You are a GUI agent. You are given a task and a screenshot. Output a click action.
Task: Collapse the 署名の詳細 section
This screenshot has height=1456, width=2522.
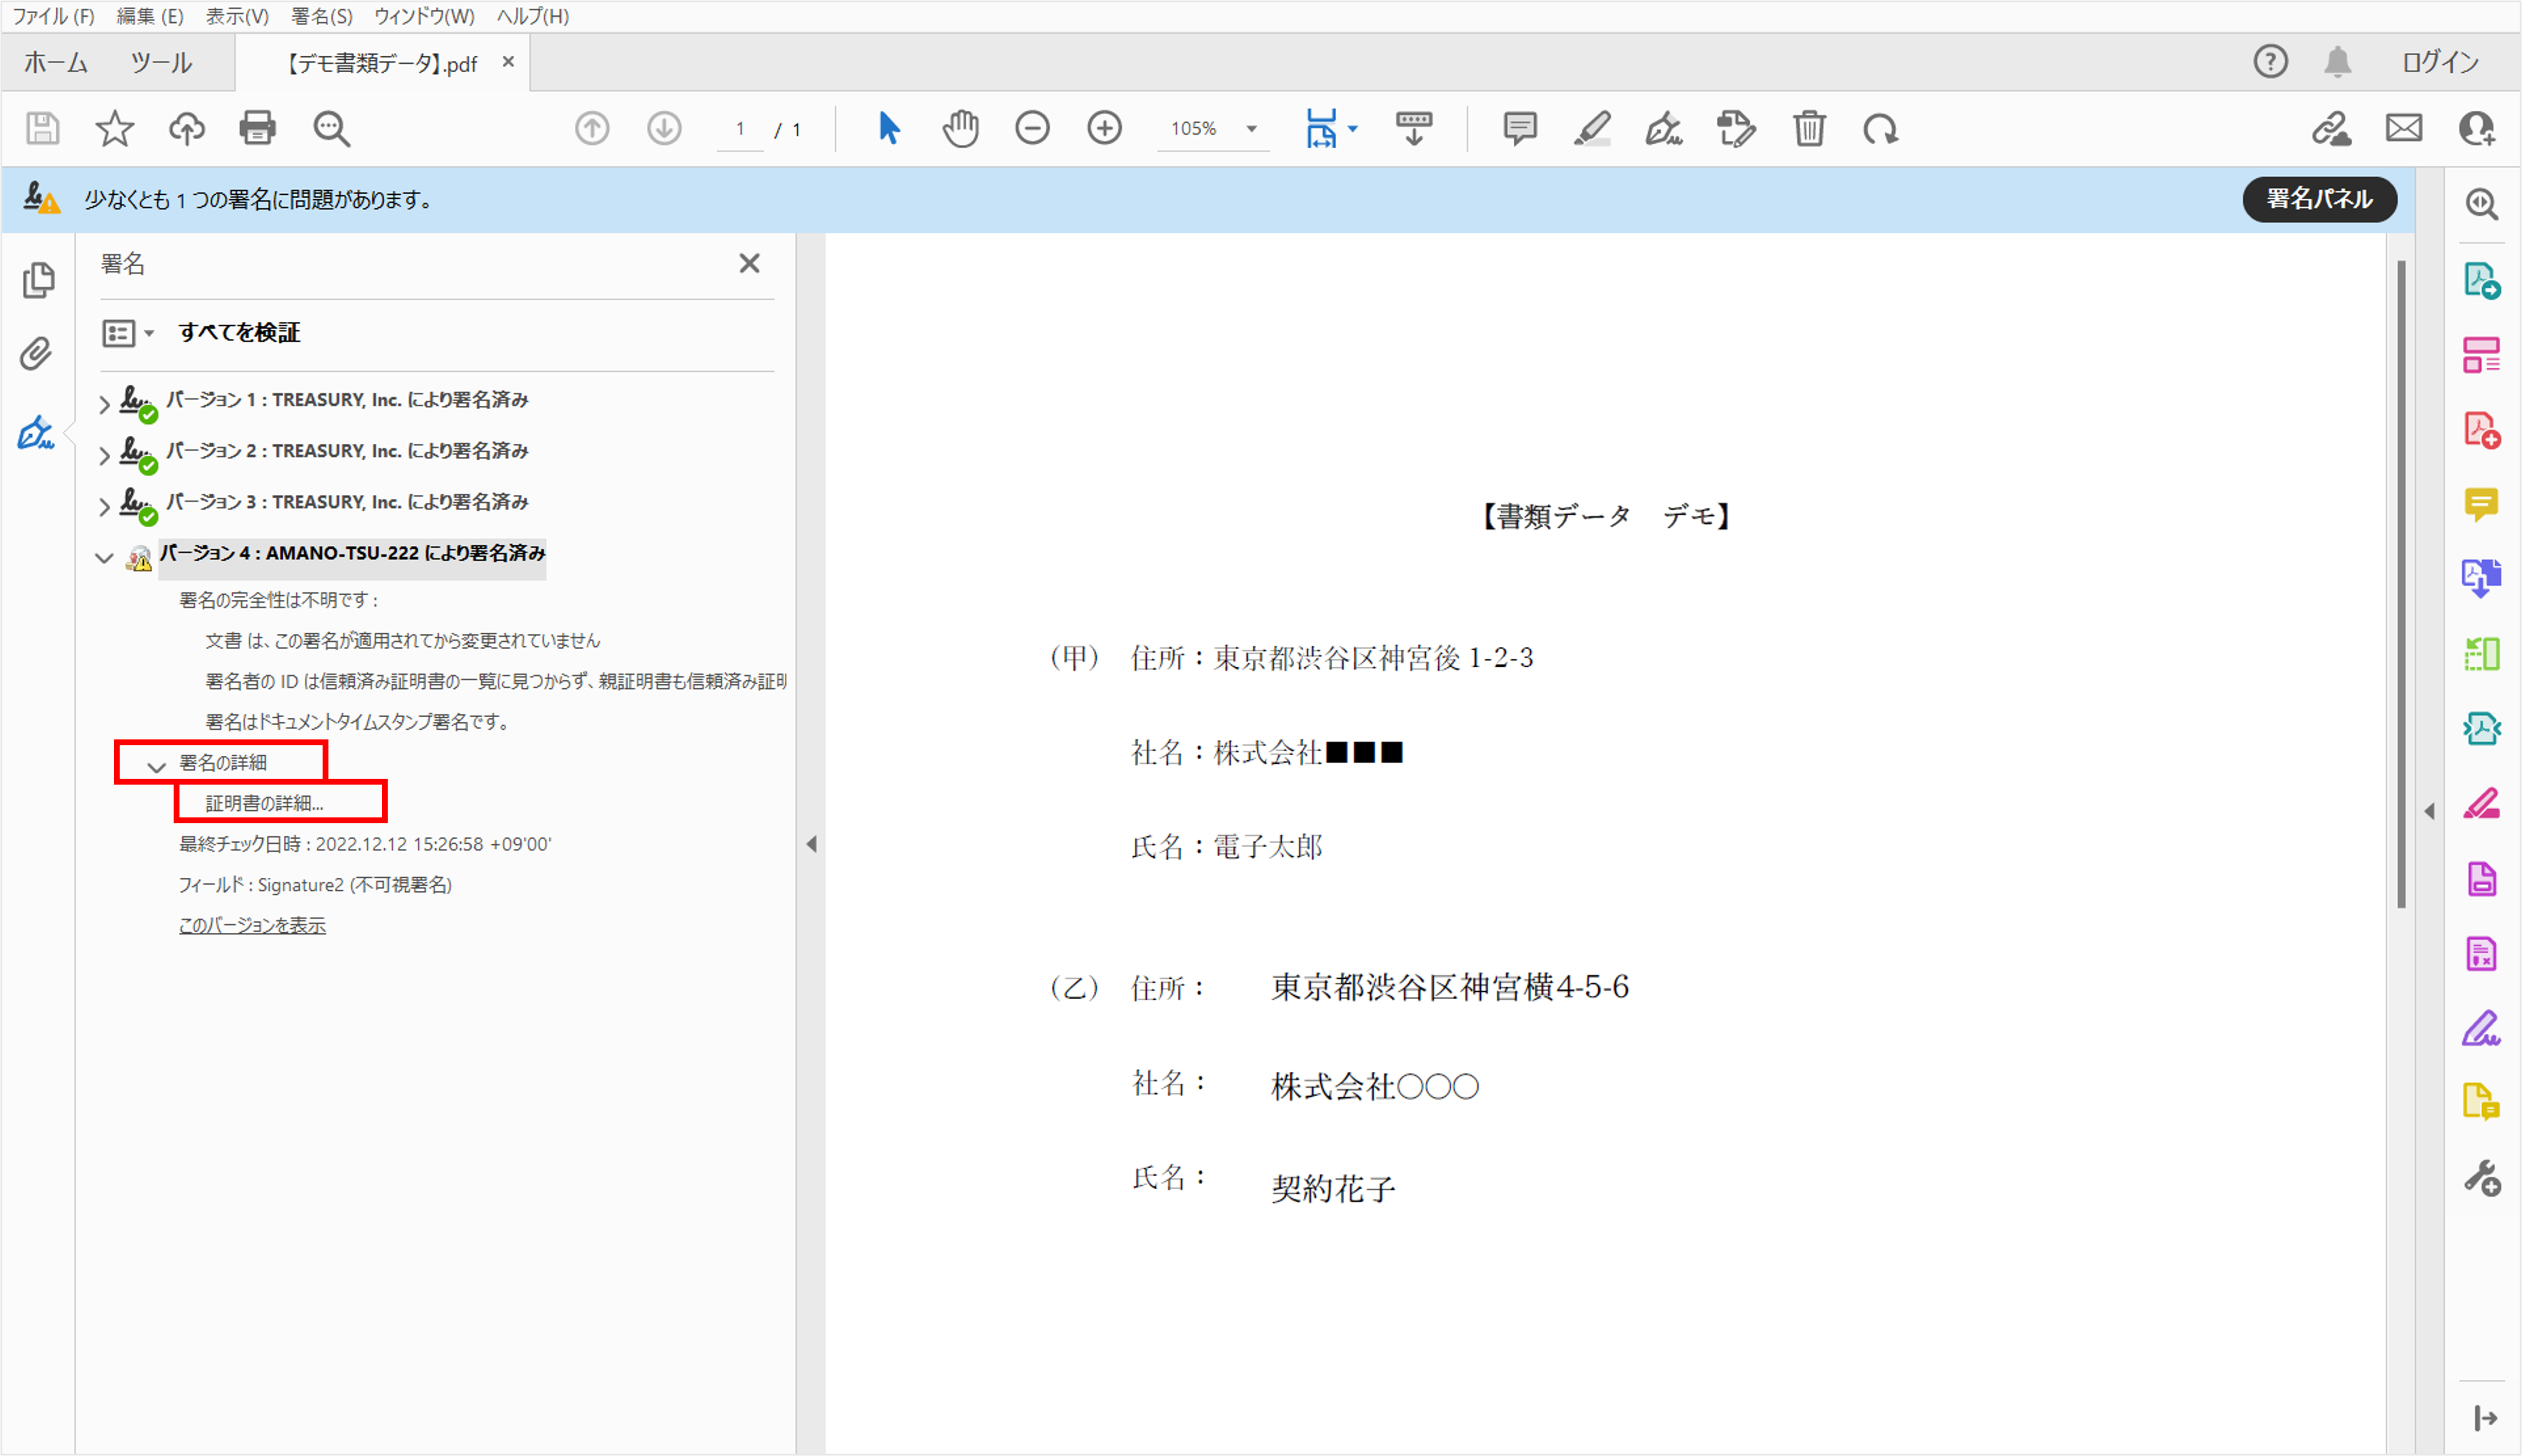tap(156, 767)
